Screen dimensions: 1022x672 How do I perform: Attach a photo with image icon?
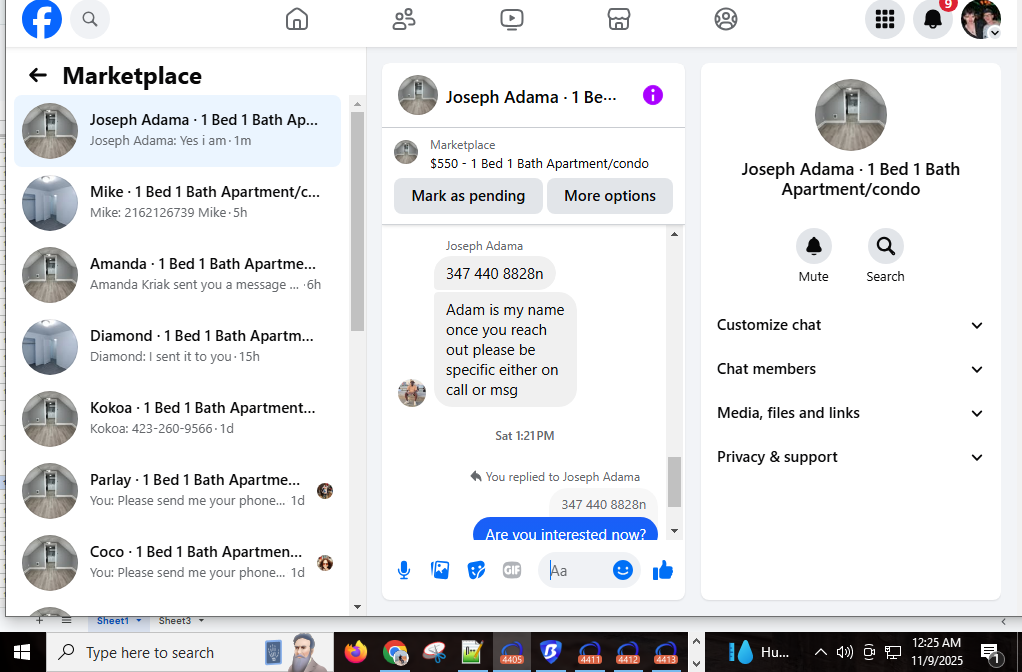[440, 570]
